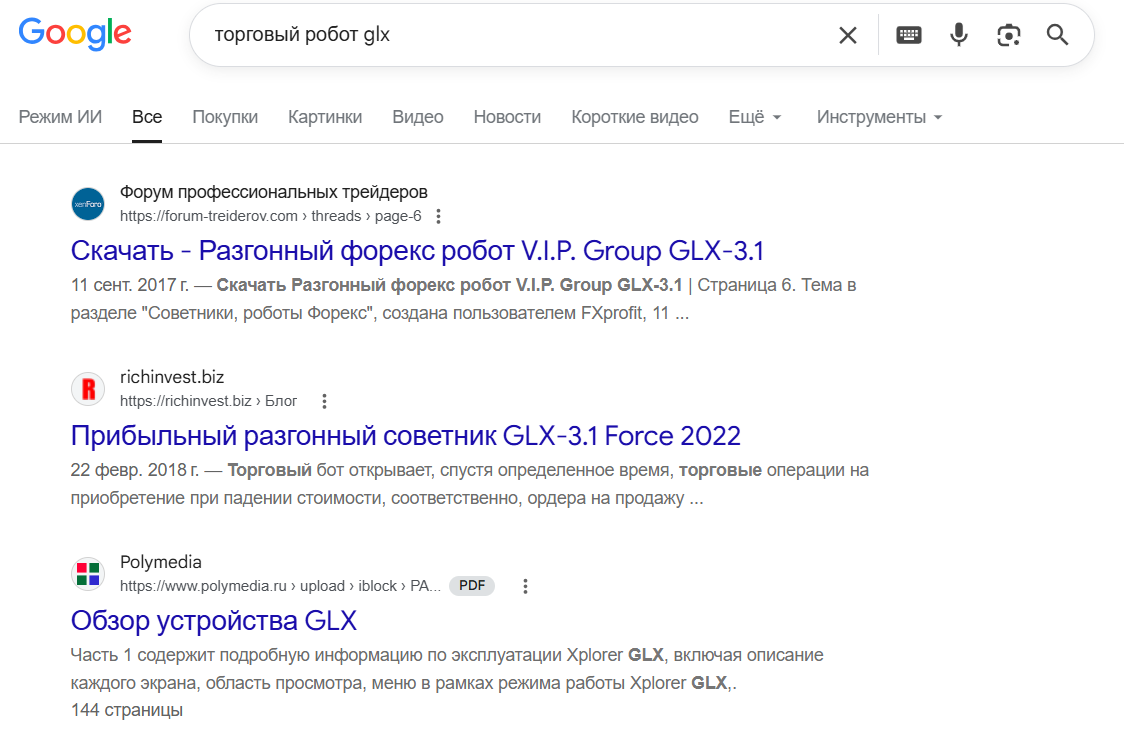The image size is (1124, 739).
Task: Open options menu for richinvest.biz result
Action: tap(325, 401)
